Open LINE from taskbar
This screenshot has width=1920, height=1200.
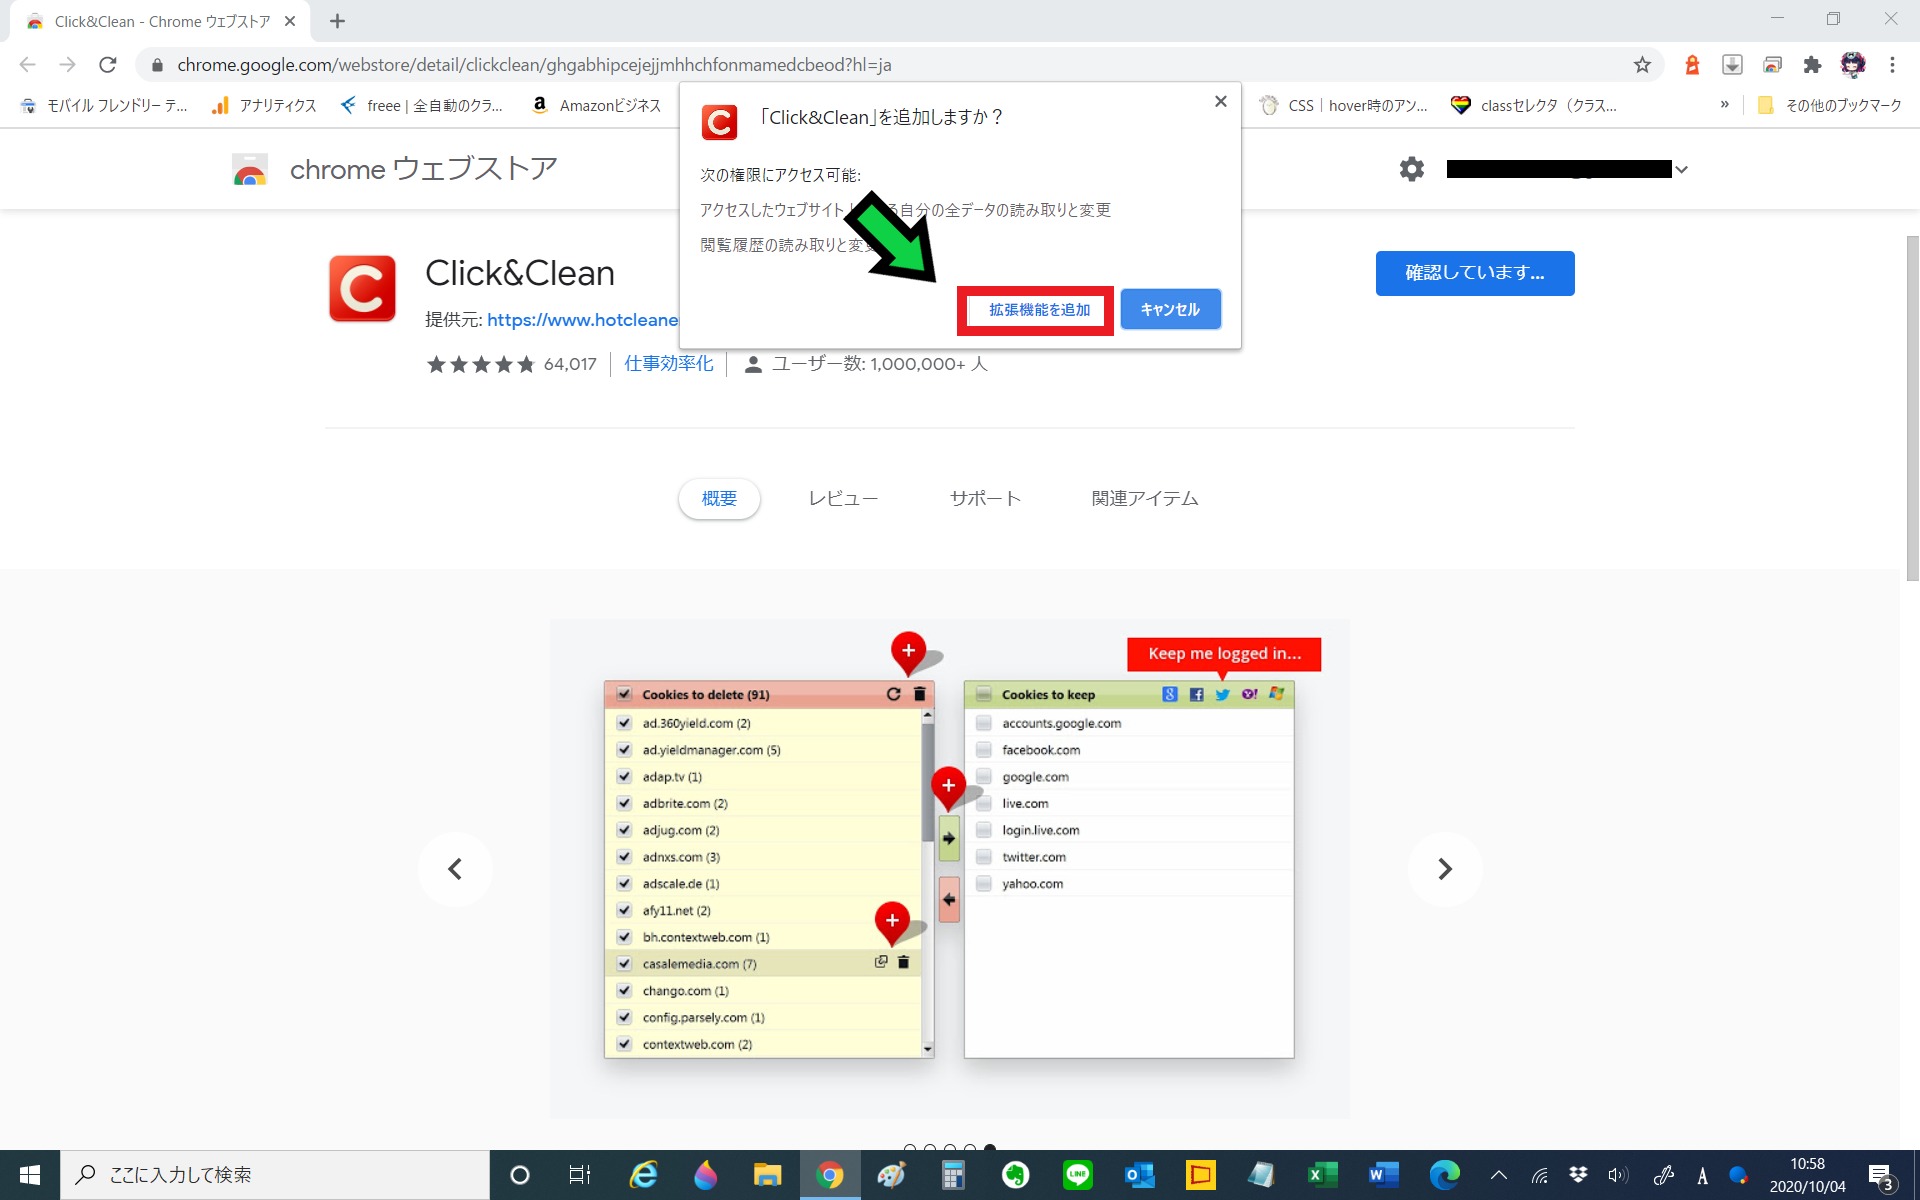click(x=1077, y=1175)
